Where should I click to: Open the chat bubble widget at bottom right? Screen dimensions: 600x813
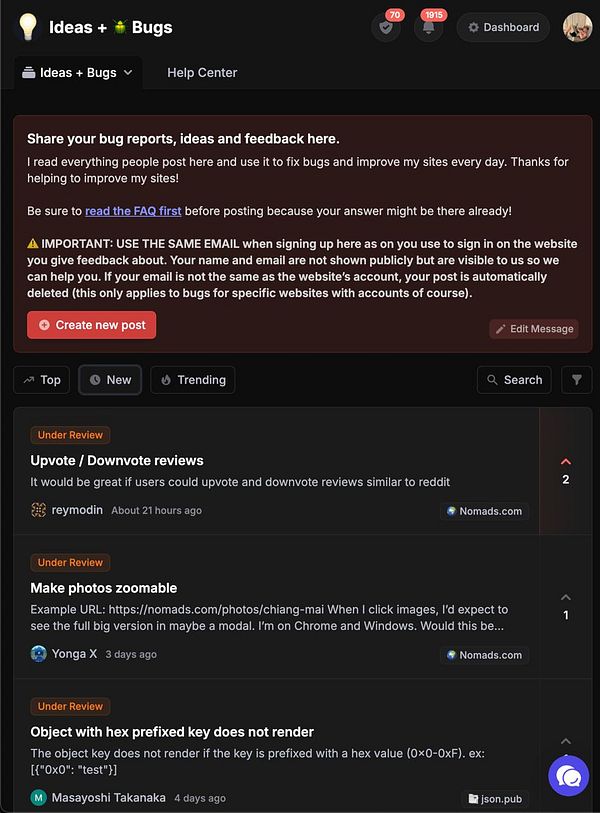(568, 776)
